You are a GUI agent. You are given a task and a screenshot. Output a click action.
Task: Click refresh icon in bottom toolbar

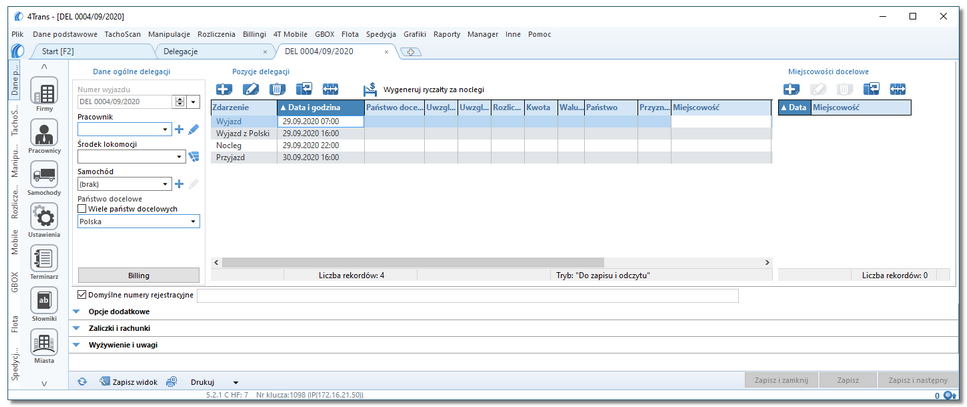tap(81, 382)
